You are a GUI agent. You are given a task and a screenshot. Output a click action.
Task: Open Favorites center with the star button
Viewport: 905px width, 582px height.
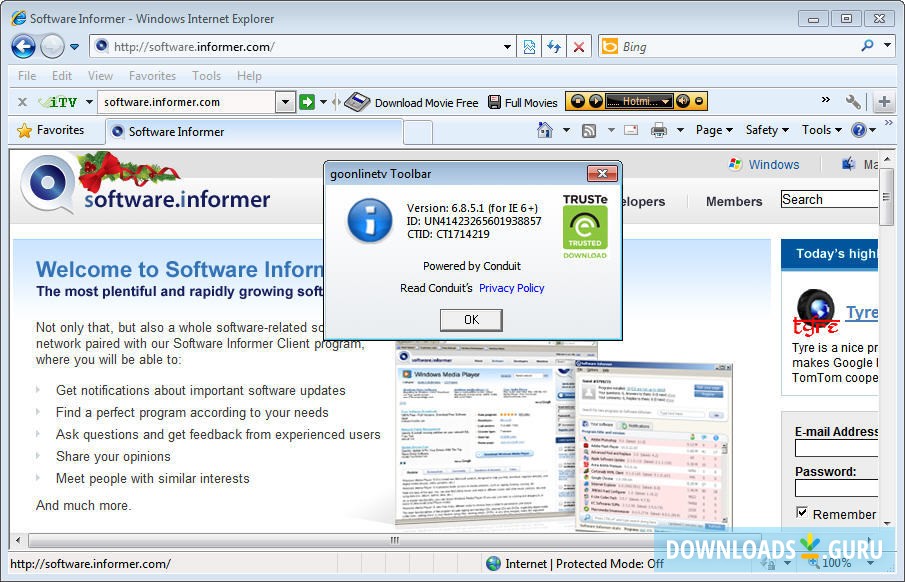(50, 130)
